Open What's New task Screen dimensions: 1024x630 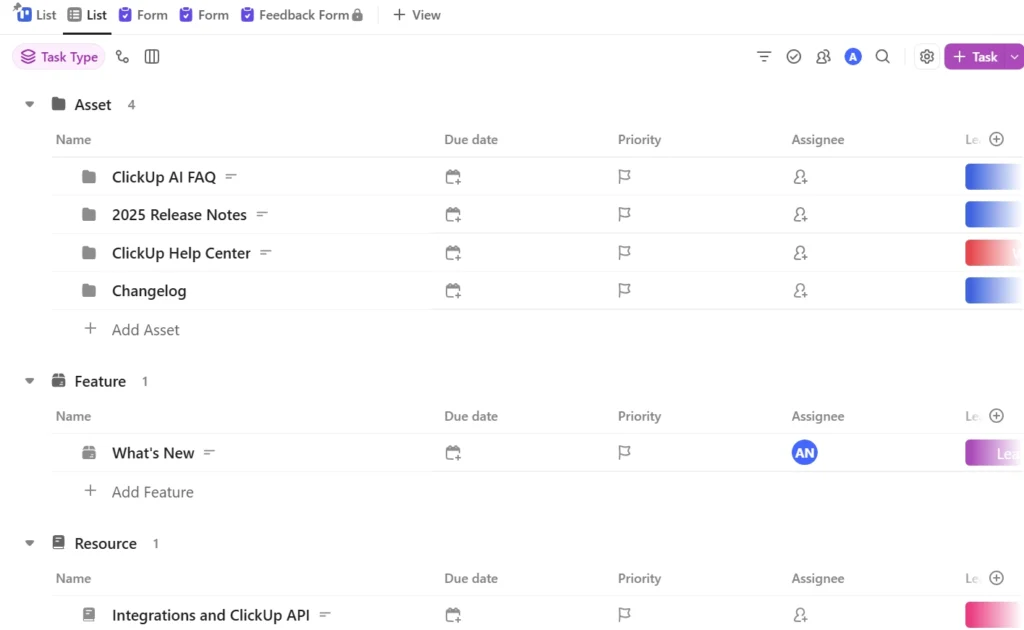click(x=153, y=453)
